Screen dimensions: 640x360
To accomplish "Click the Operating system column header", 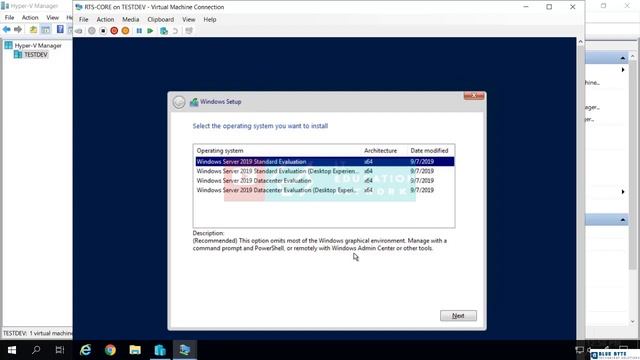I will click(220, 151).
